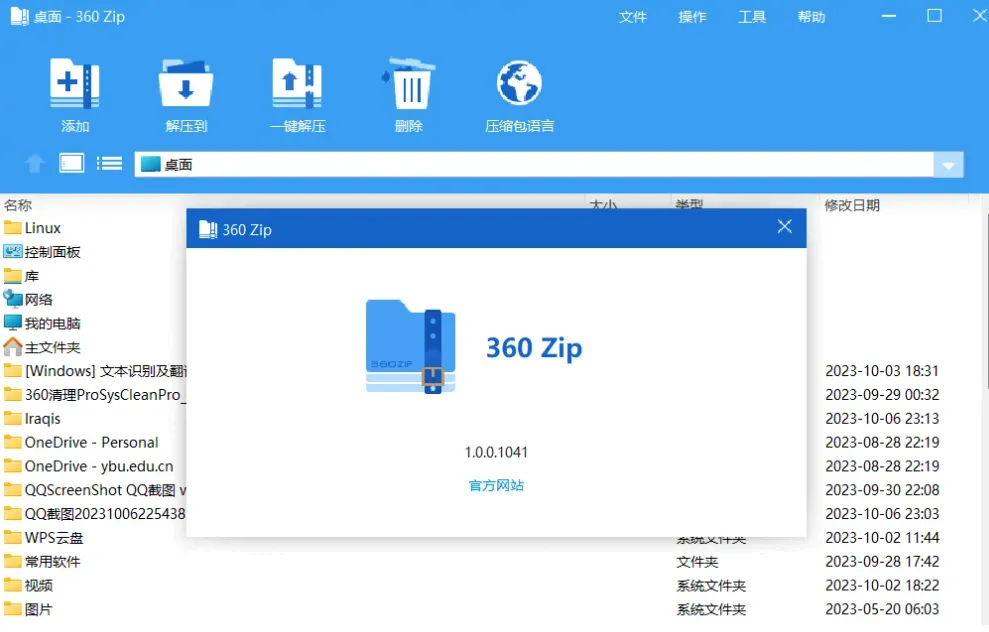Click the date 2023-10-03 18:31
989x632 pixels.
click(882, 371)
